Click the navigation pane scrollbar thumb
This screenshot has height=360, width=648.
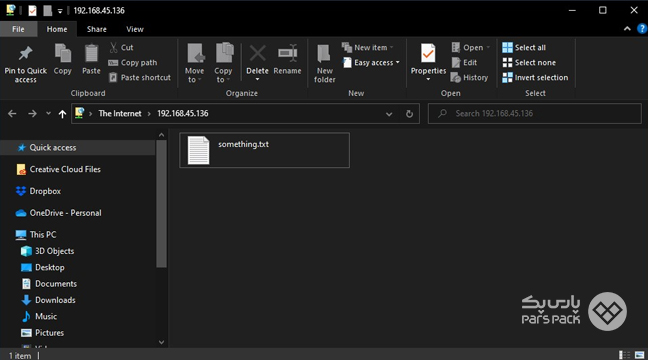[x=162, y=204]
